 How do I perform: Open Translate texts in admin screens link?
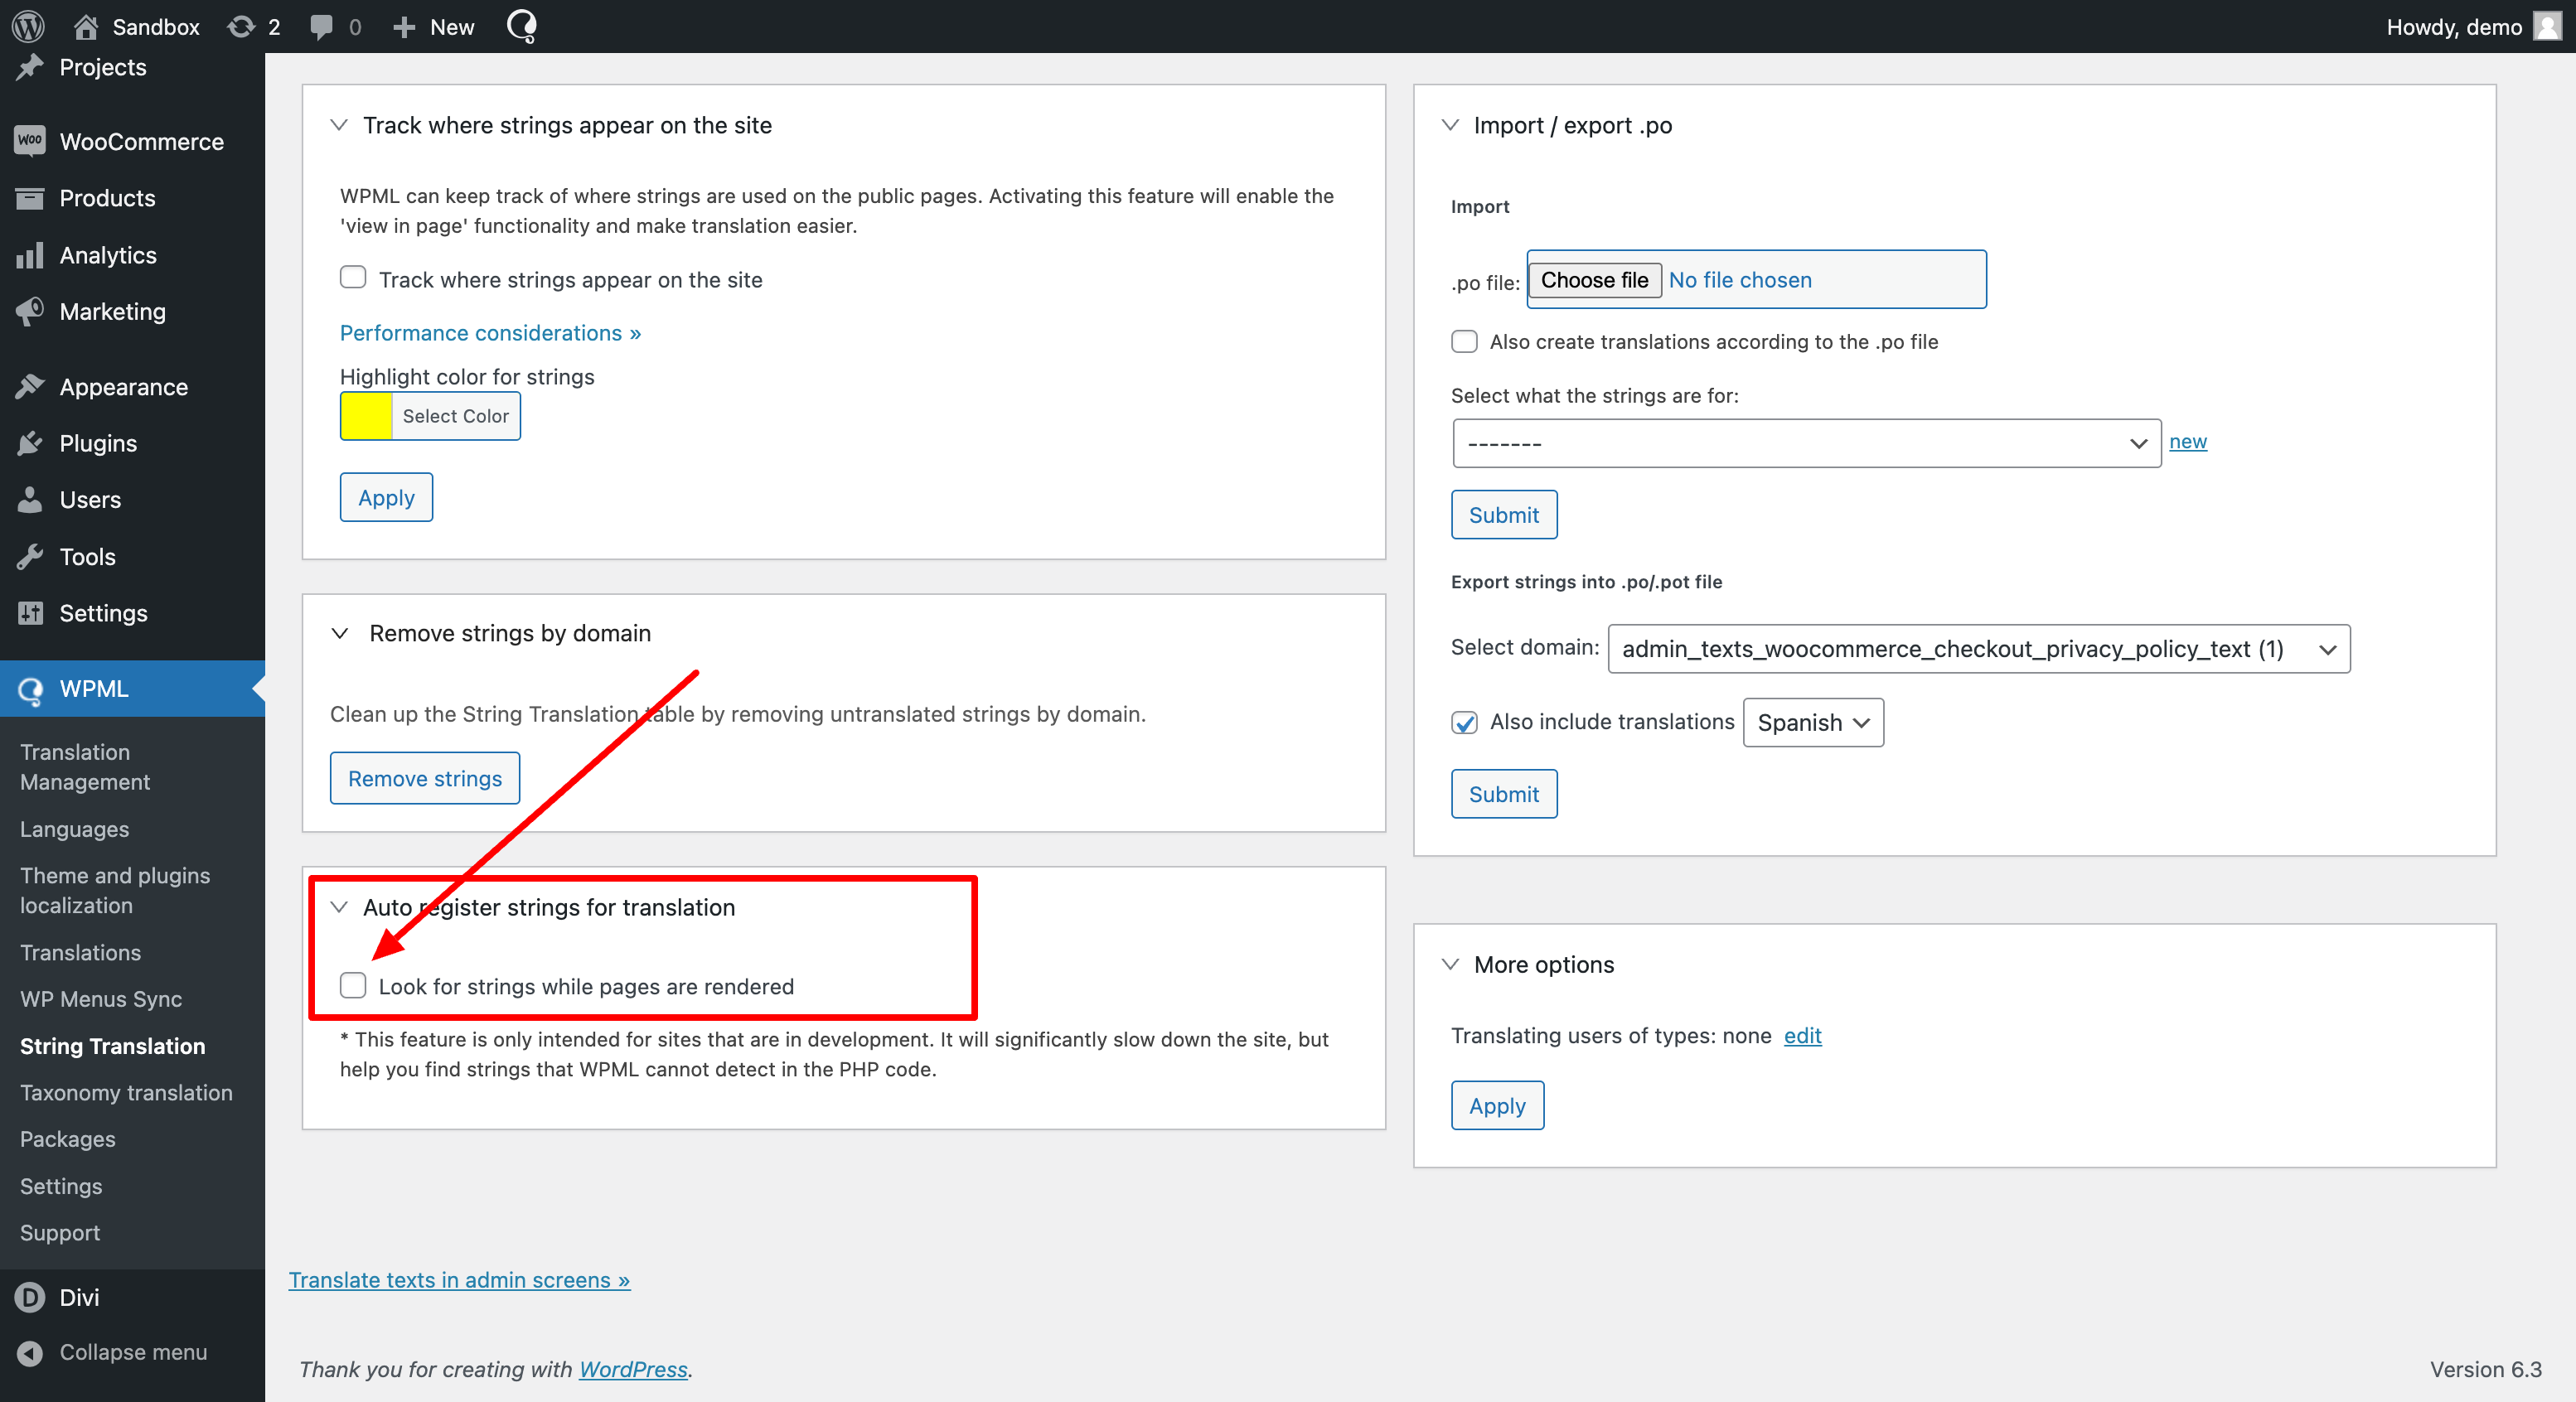459,1280
